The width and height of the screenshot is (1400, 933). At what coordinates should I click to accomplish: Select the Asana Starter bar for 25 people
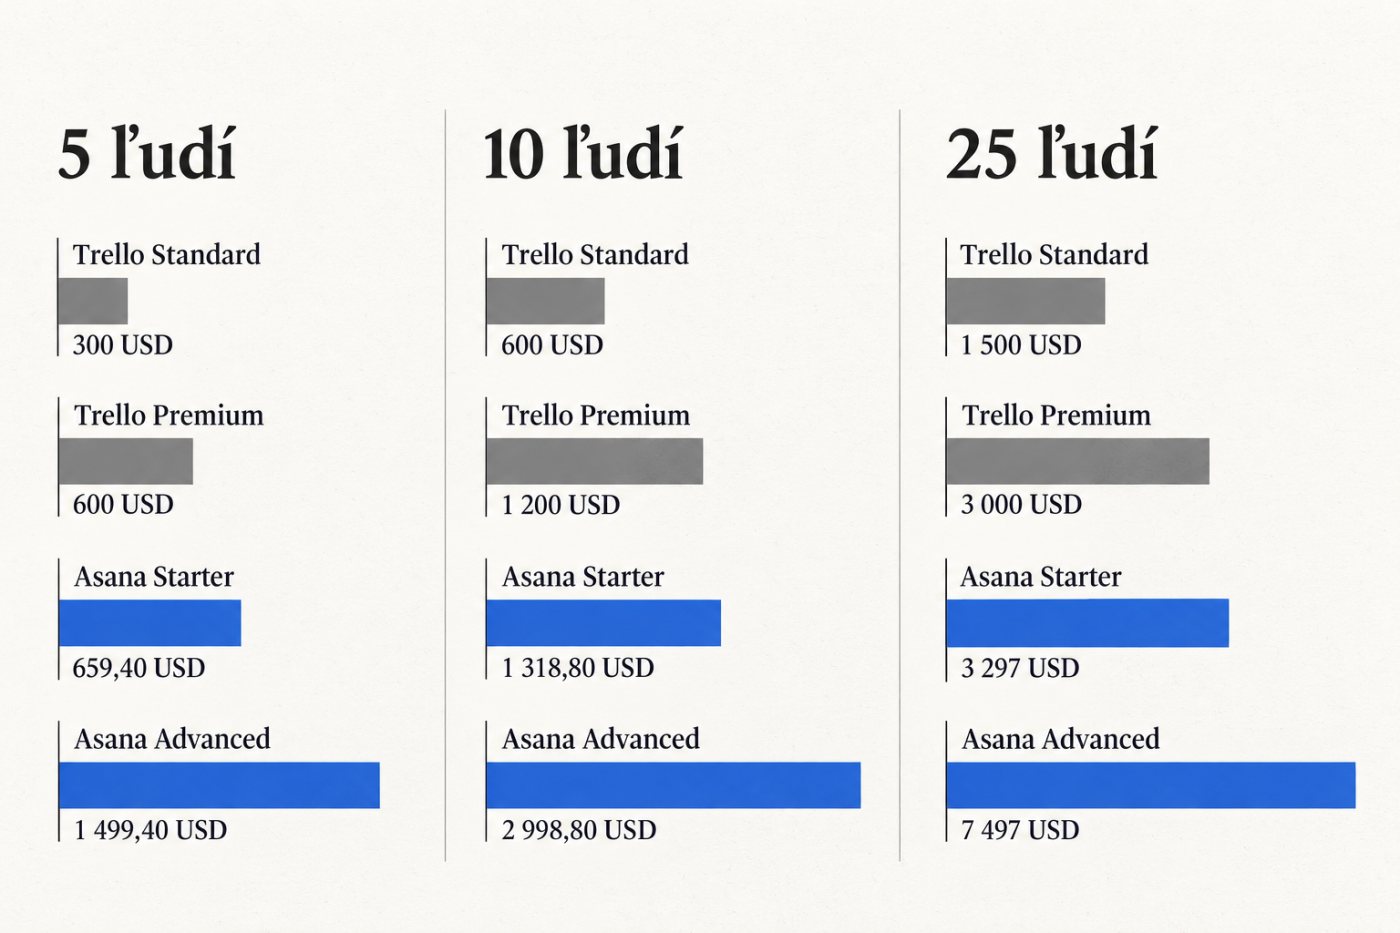[x=1088, y=623]
